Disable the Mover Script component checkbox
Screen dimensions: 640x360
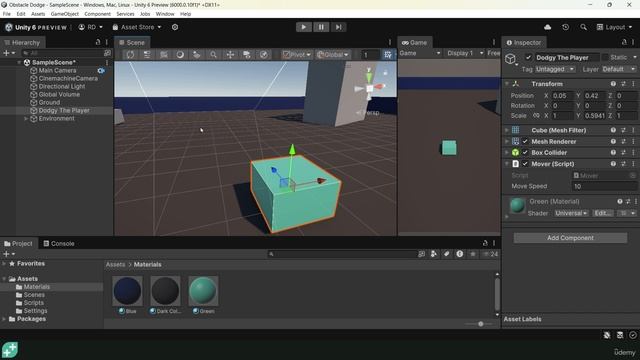[525, 164]
